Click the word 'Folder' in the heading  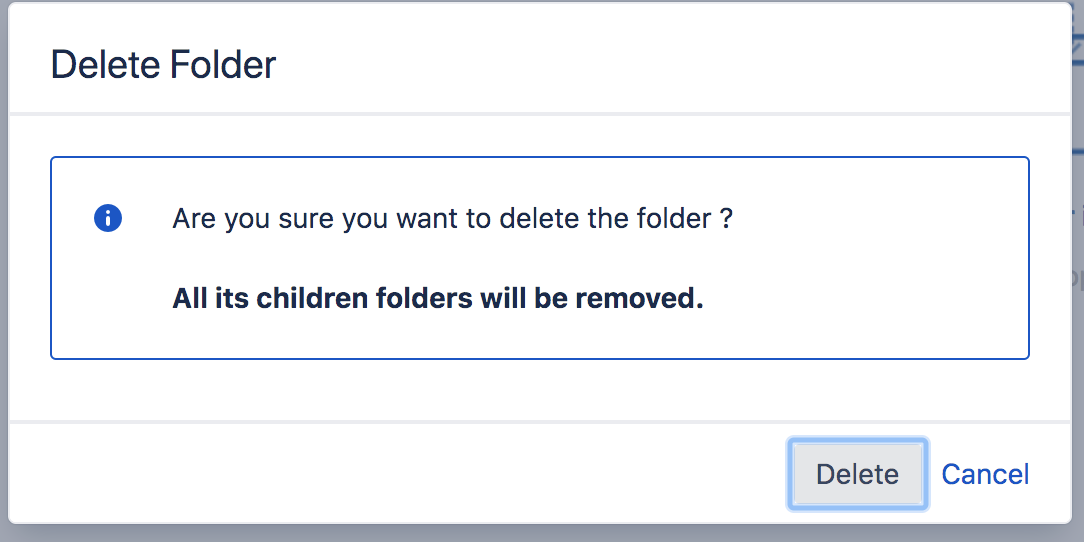point(223,65)
